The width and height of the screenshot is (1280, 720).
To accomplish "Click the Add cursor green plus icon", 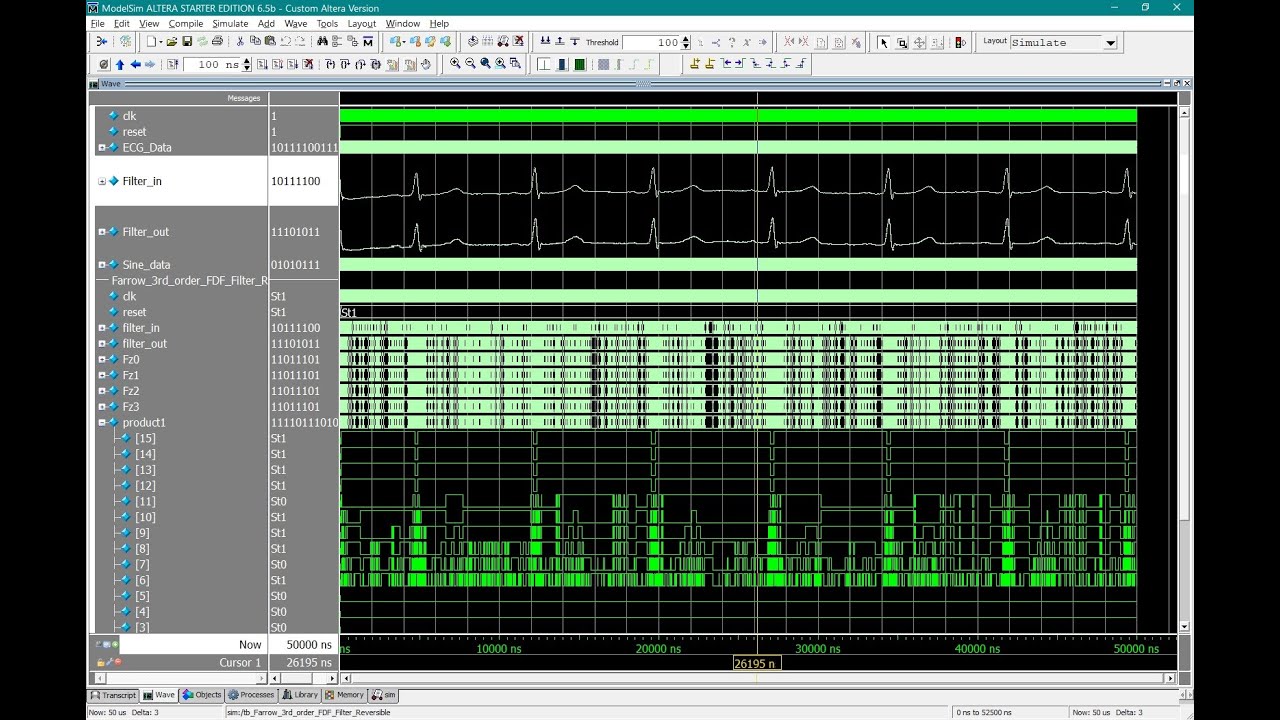I will click(x=115, y=645).
